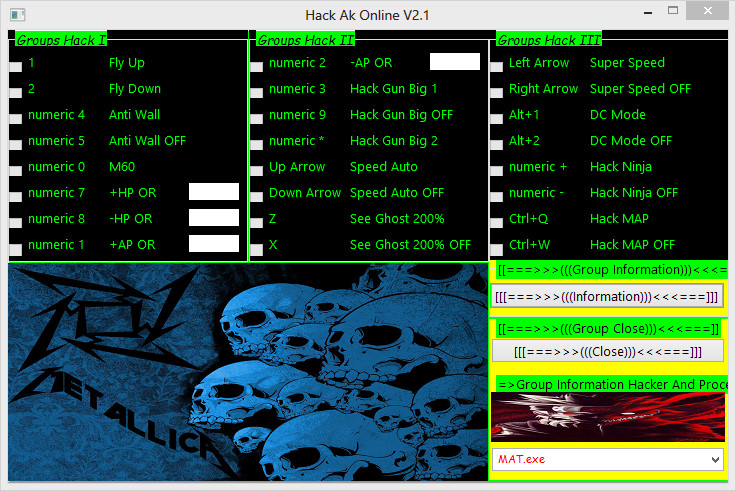Open the MAT.exe process dropdown

click(x=607, y=459)
